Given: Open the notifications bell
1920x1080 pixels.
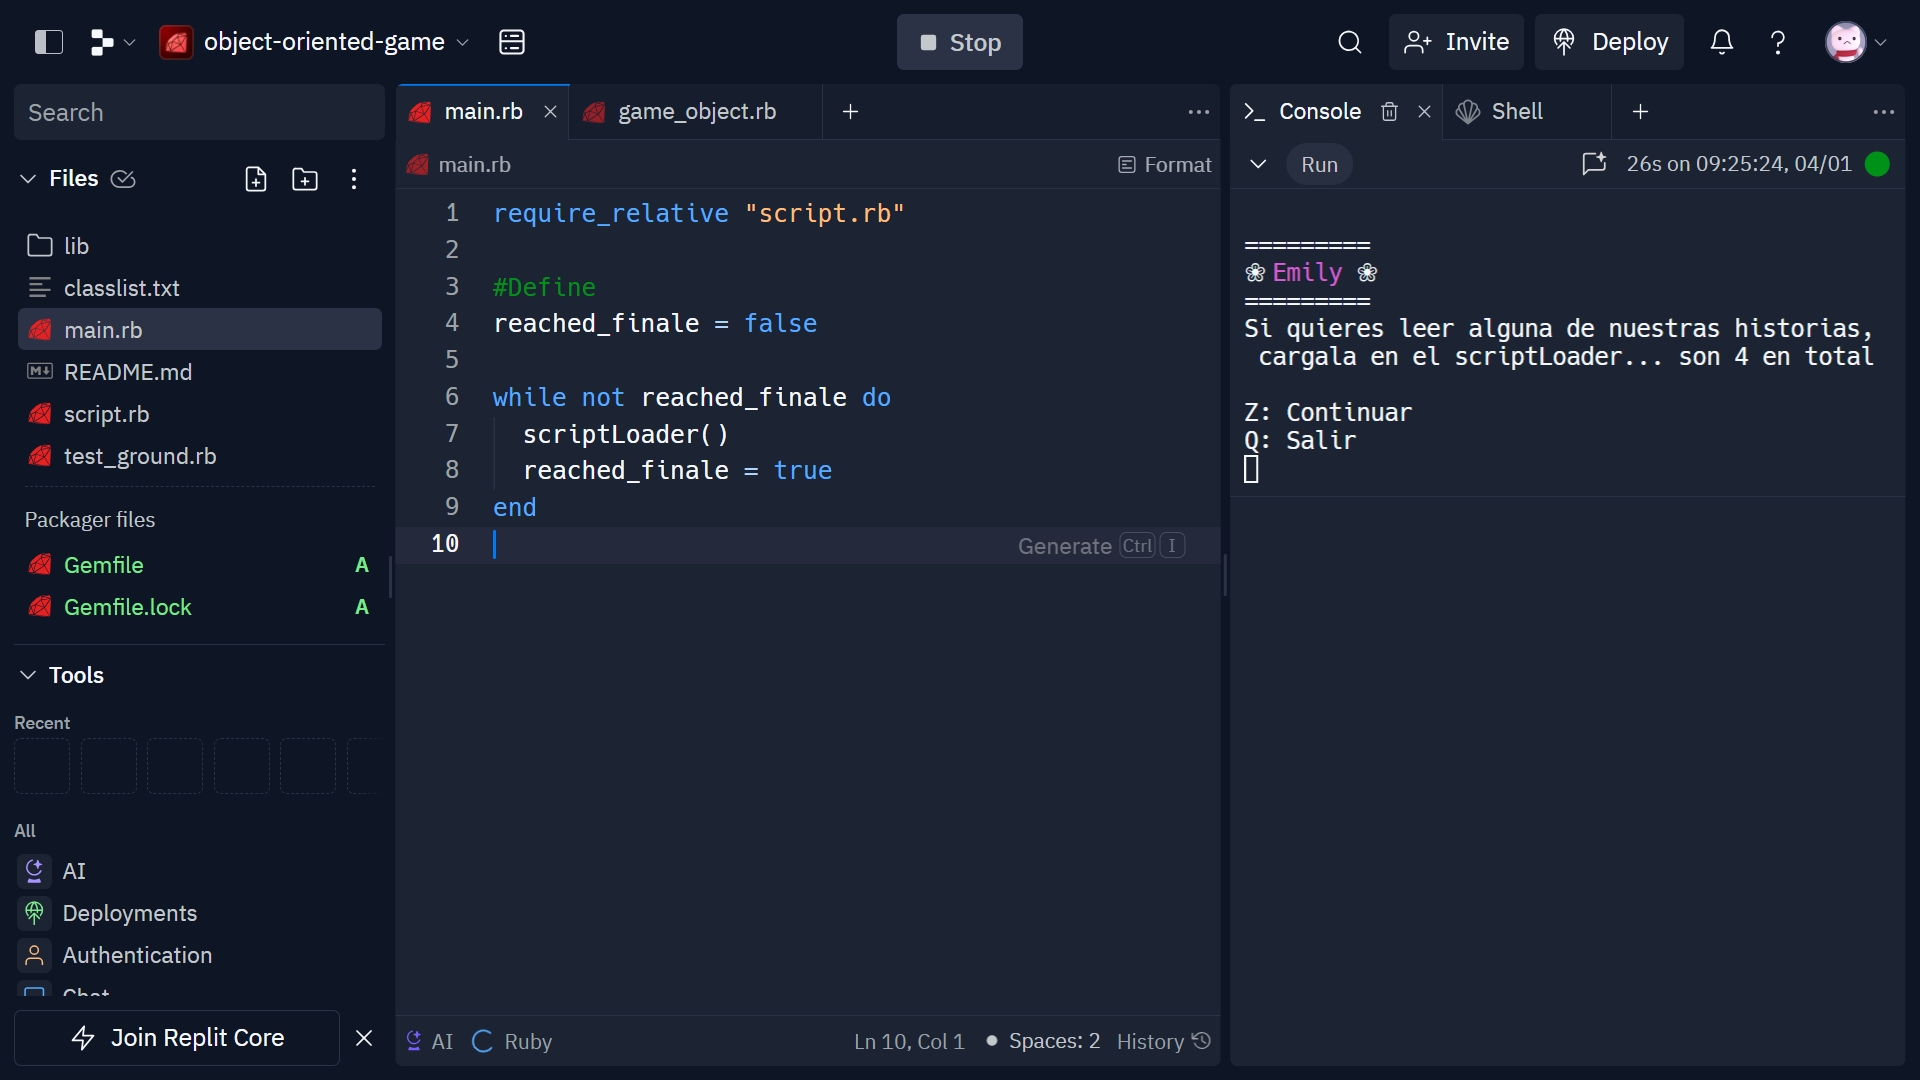Looking at the screenshot, I should [x=1721, y=42].
